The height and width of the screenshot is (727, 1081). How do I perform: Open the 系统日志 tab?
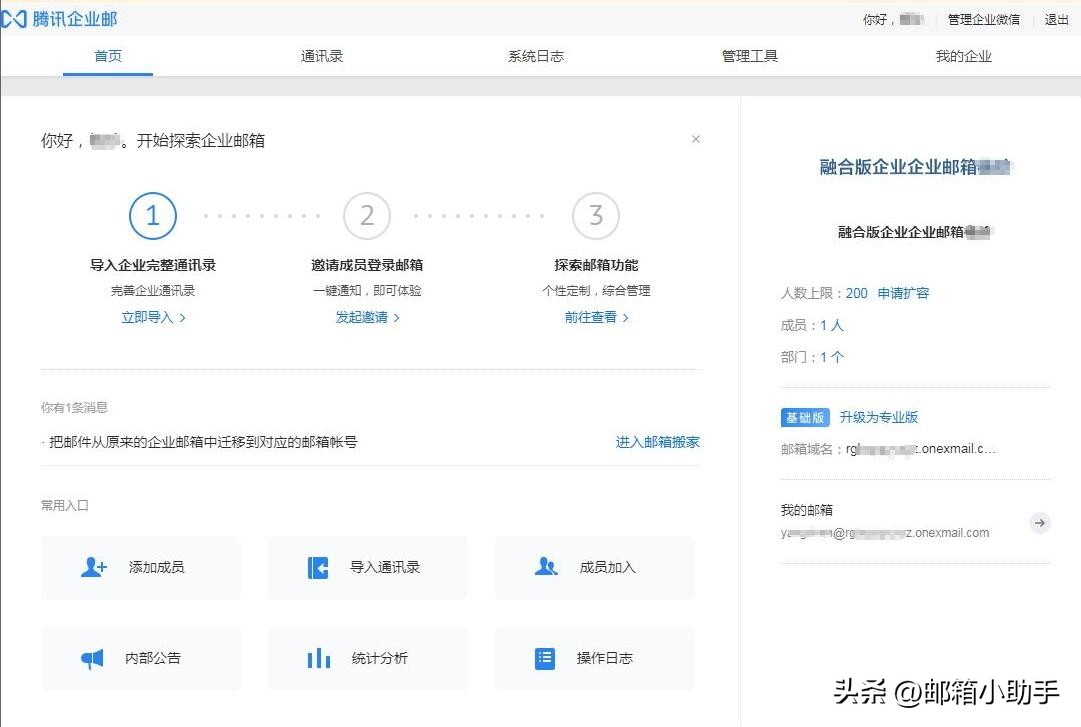pyautogui.click(x=535, y=56)
